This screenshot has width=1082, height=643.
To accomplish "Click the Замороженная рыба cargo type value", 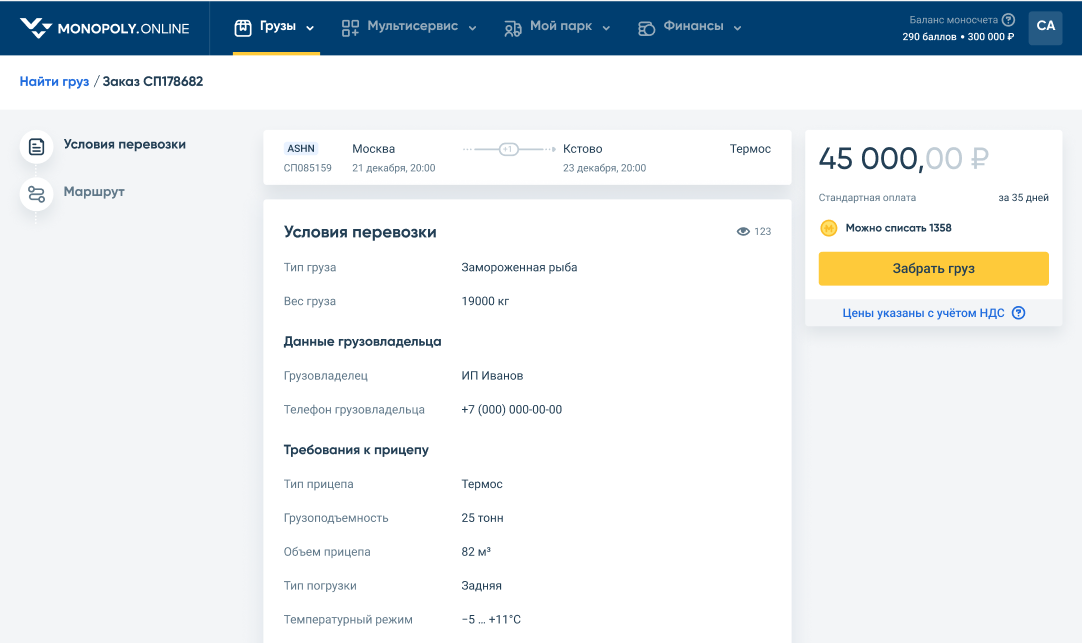I will click(519, 267).
